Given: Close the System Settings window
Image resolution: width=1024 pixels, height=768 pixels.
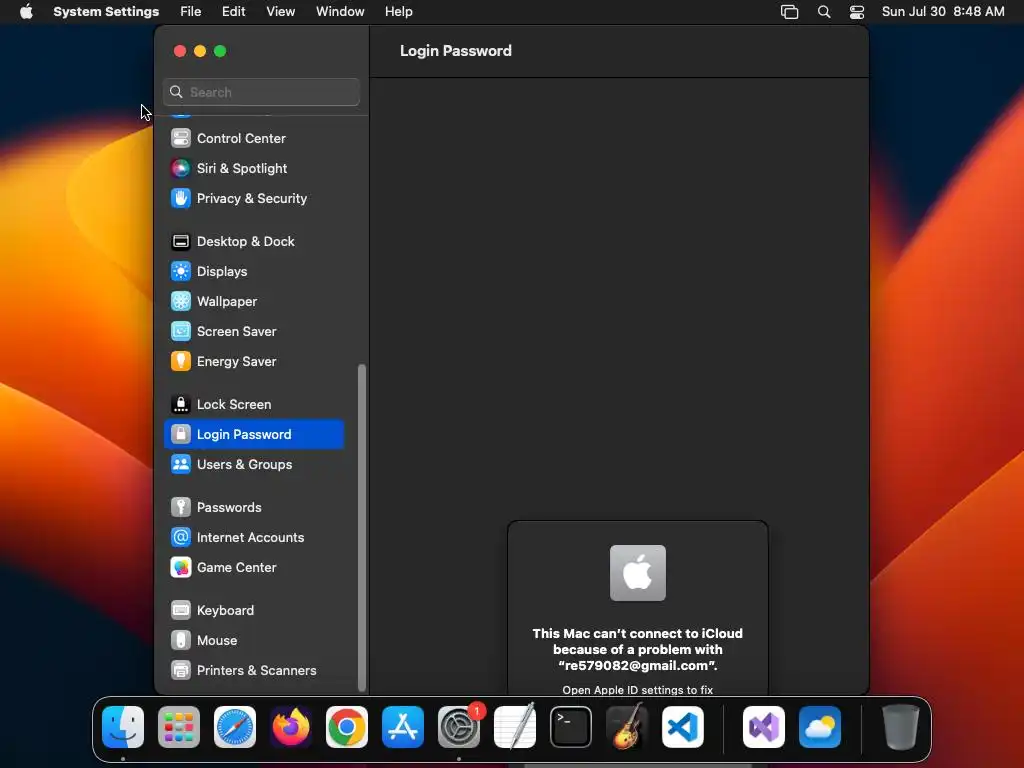Looking at the screenshot, I should tap(180, 51).
